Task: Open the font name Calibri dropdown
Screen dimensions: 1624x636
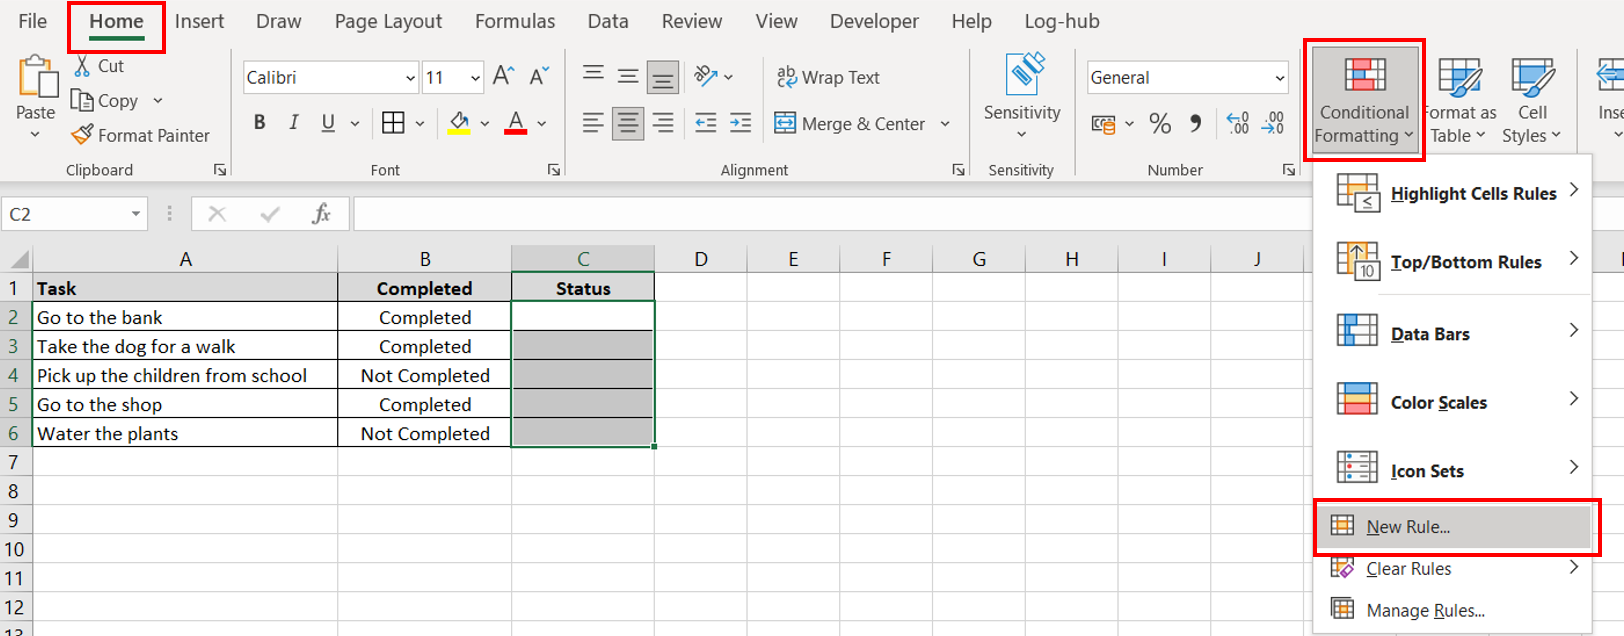Action: click(x=410, y=78)
